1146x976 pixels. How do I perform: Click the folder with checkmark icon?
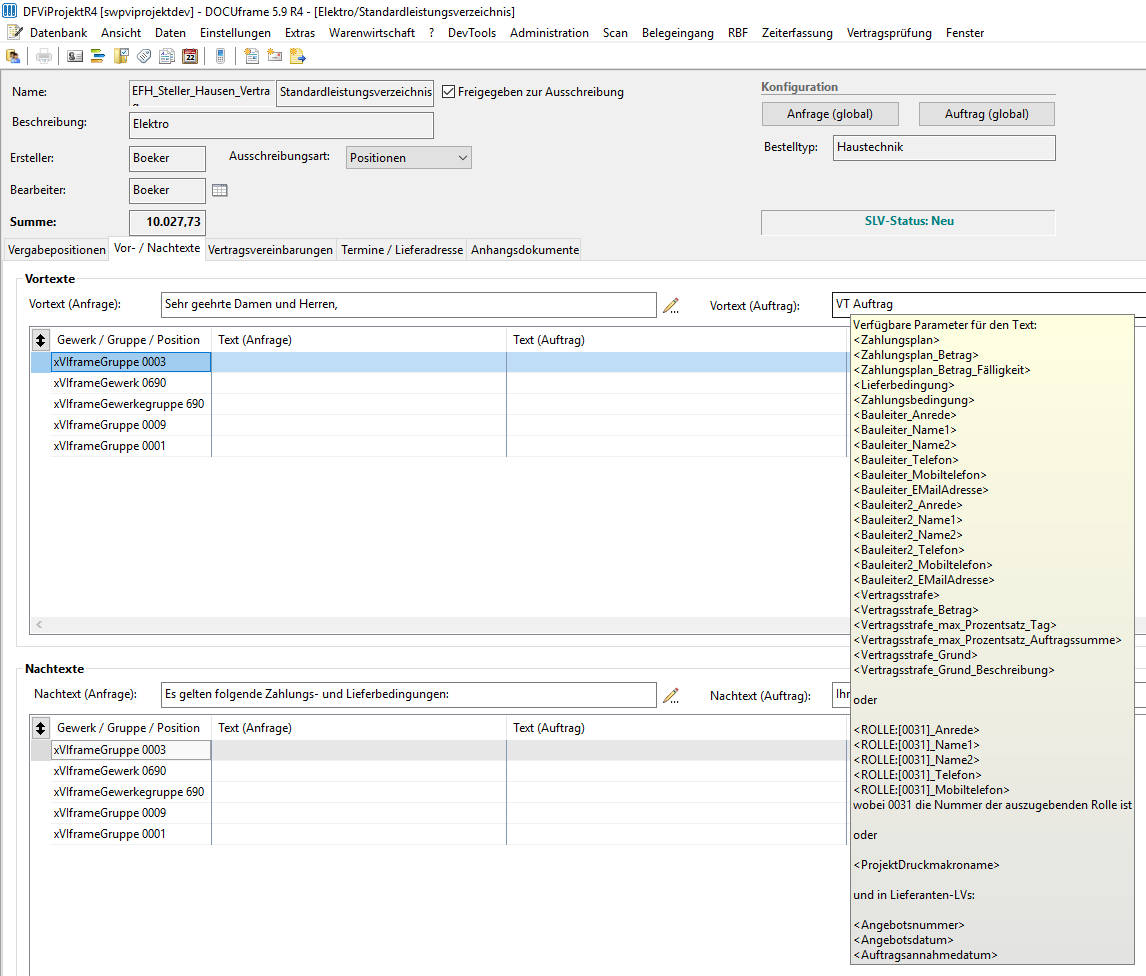pyautogui.click(x=121, y=56)
